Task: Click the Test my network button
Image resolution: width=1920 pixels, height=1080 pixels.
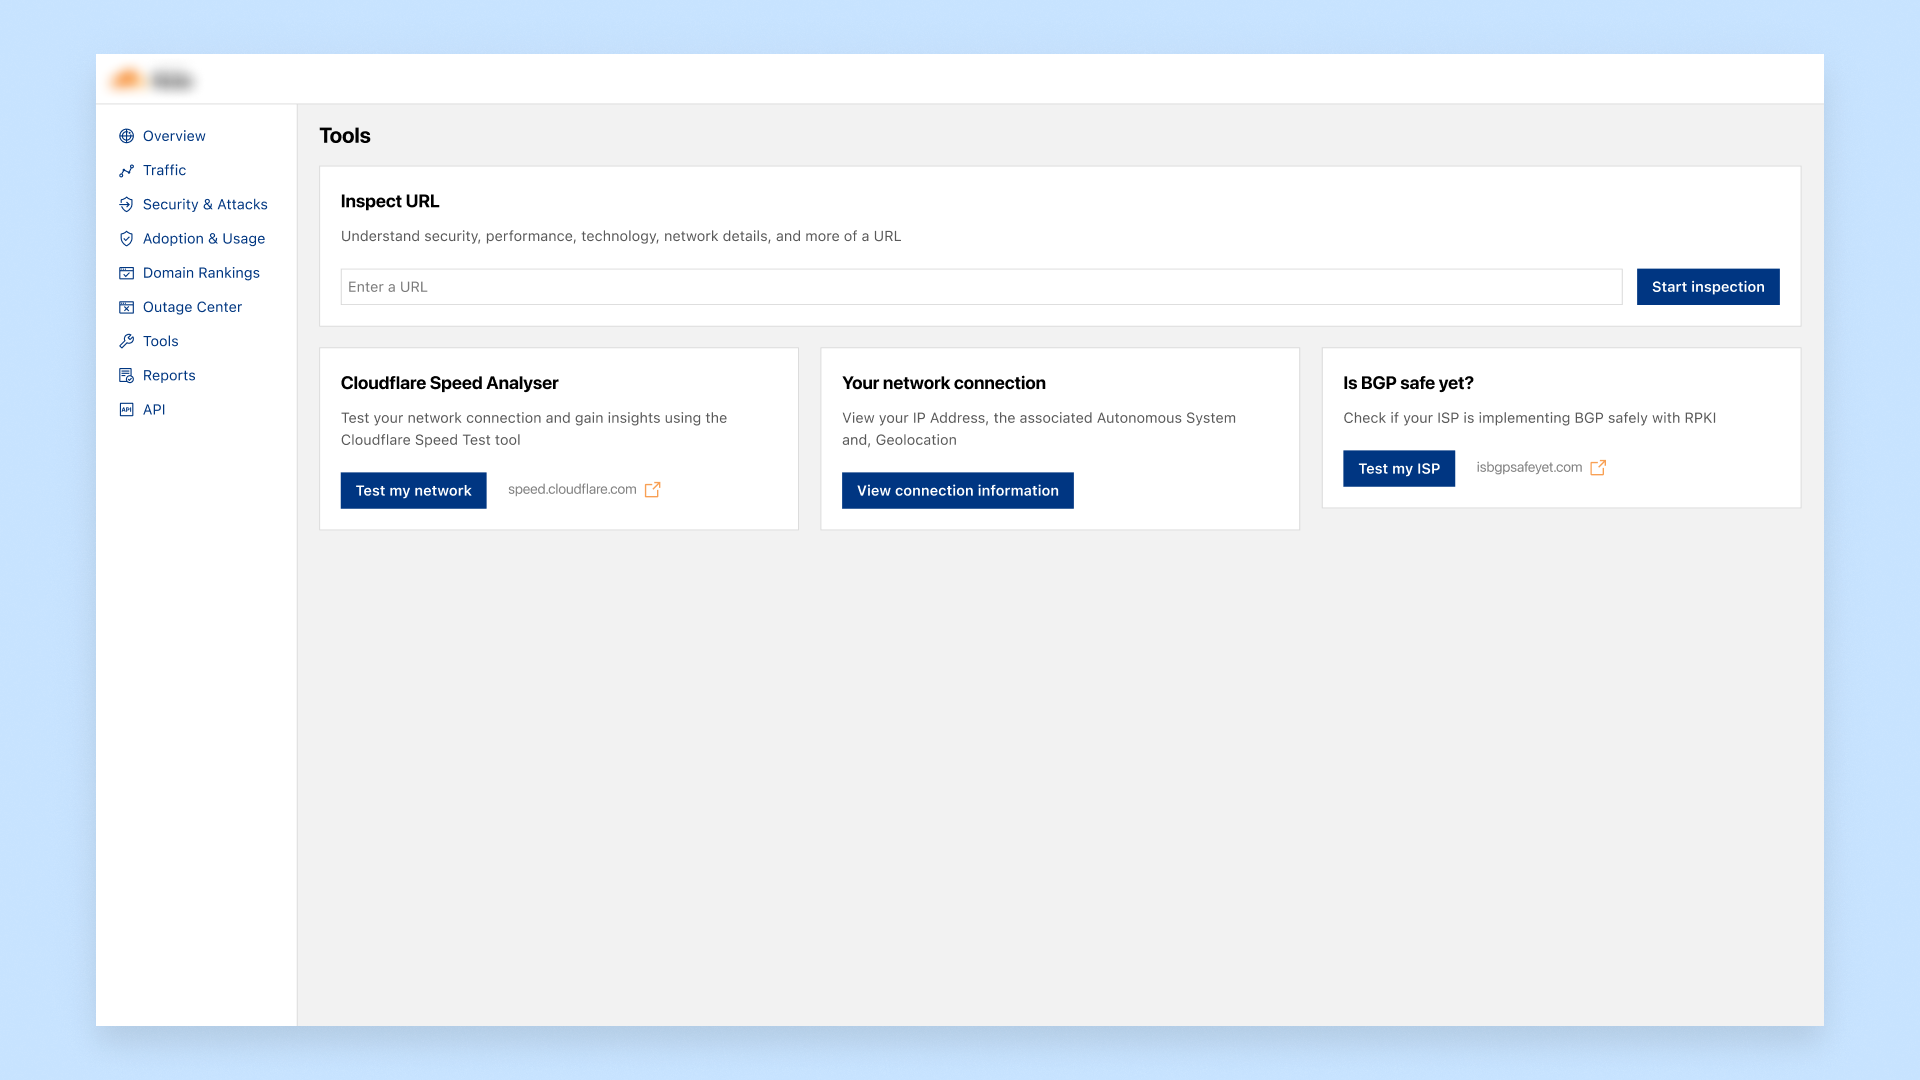Action: point(413,491)
